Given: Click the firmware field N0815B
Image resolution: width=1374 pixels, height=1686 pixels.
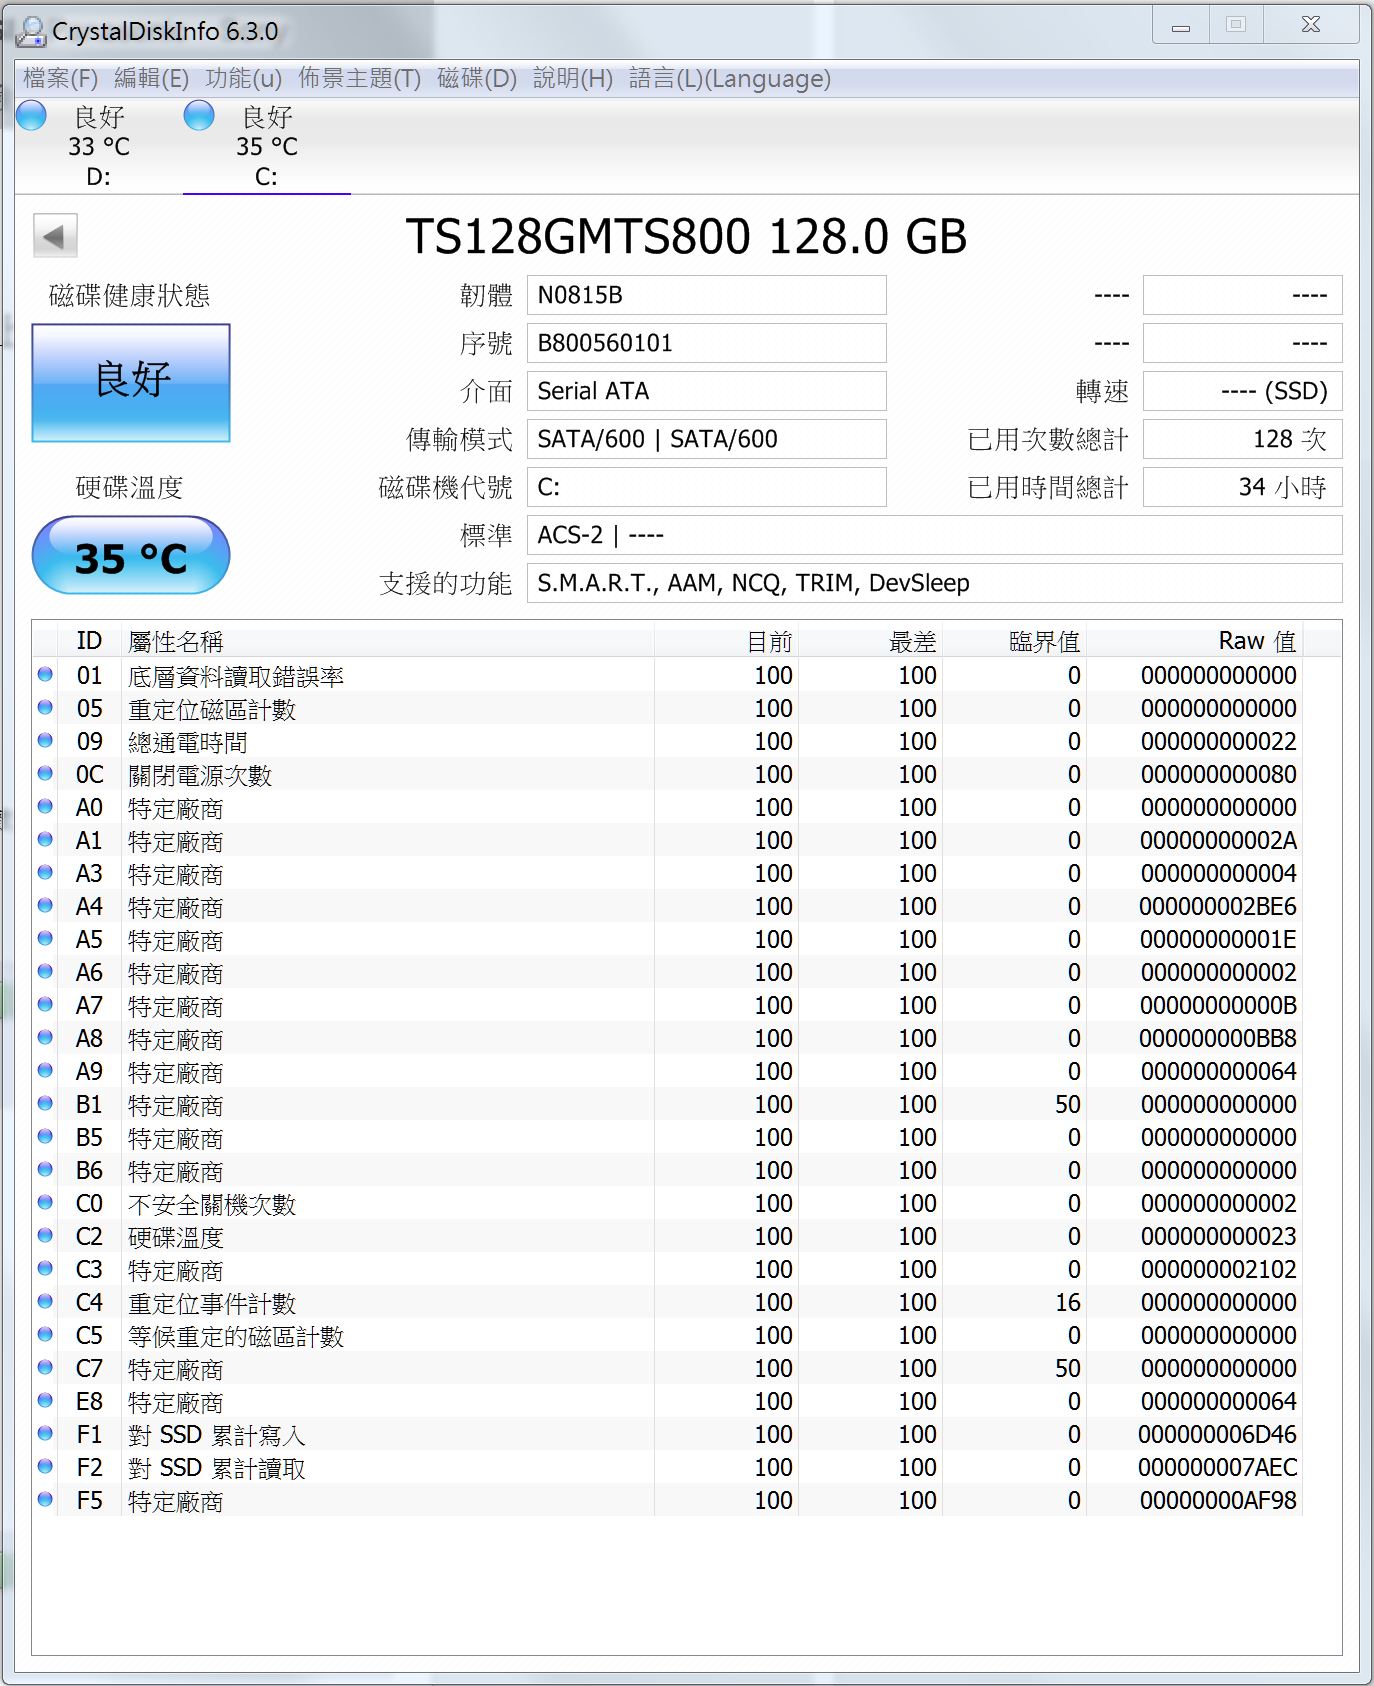Looking at the screenshot, I should pyautogui.click(x=706, y=295).
